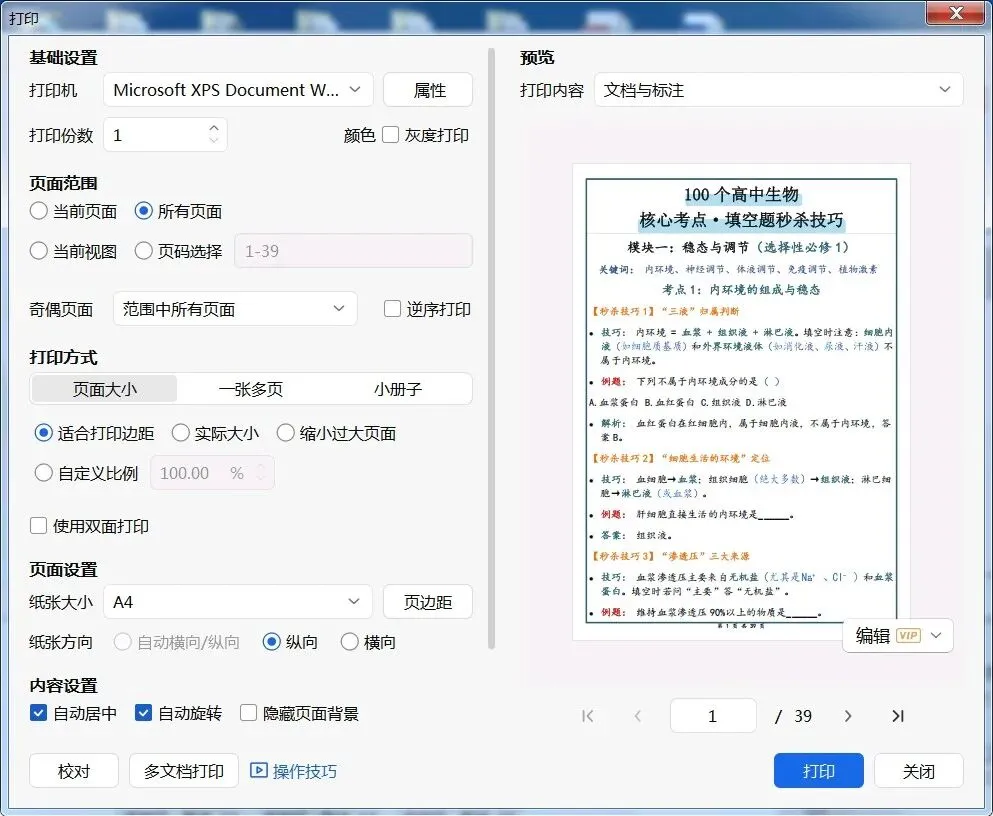Select 实际大小 option
This screenshot has width=993, height=816.
180,433
